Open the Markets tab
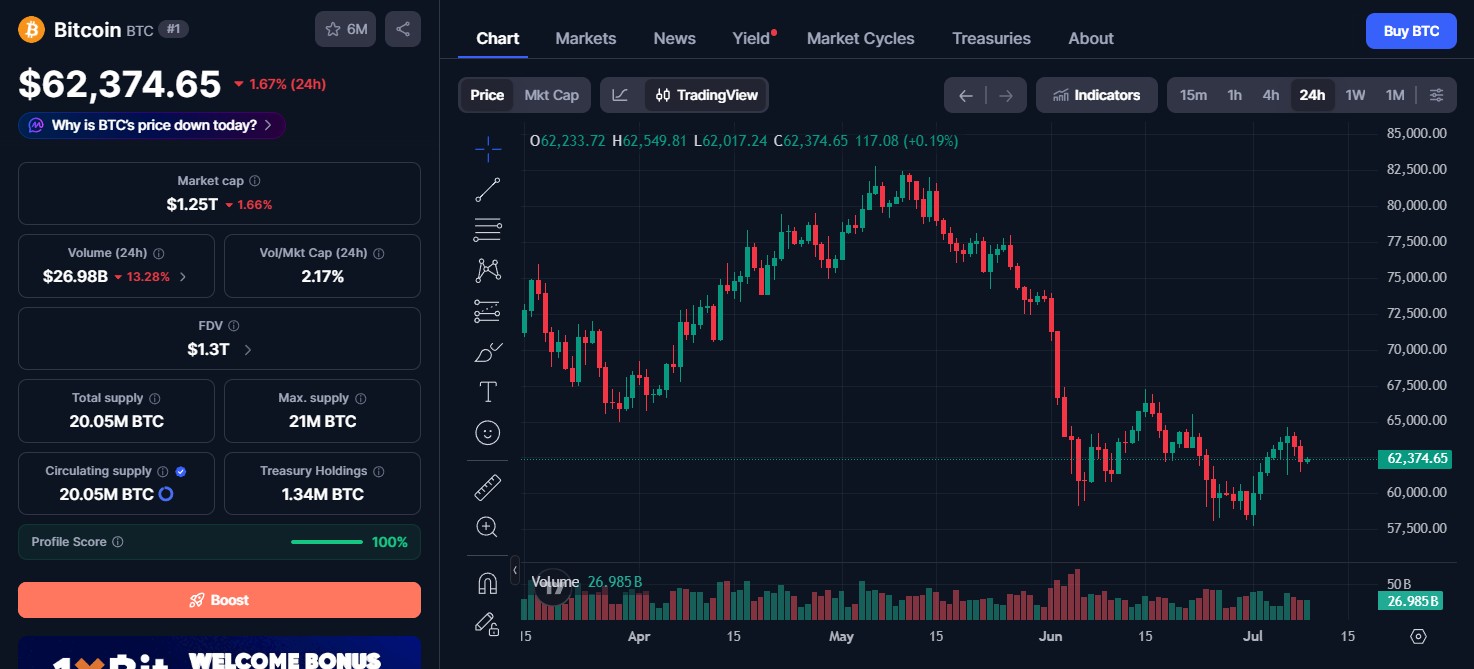The height and width of the screenshot is (669, 1474). 586,38
